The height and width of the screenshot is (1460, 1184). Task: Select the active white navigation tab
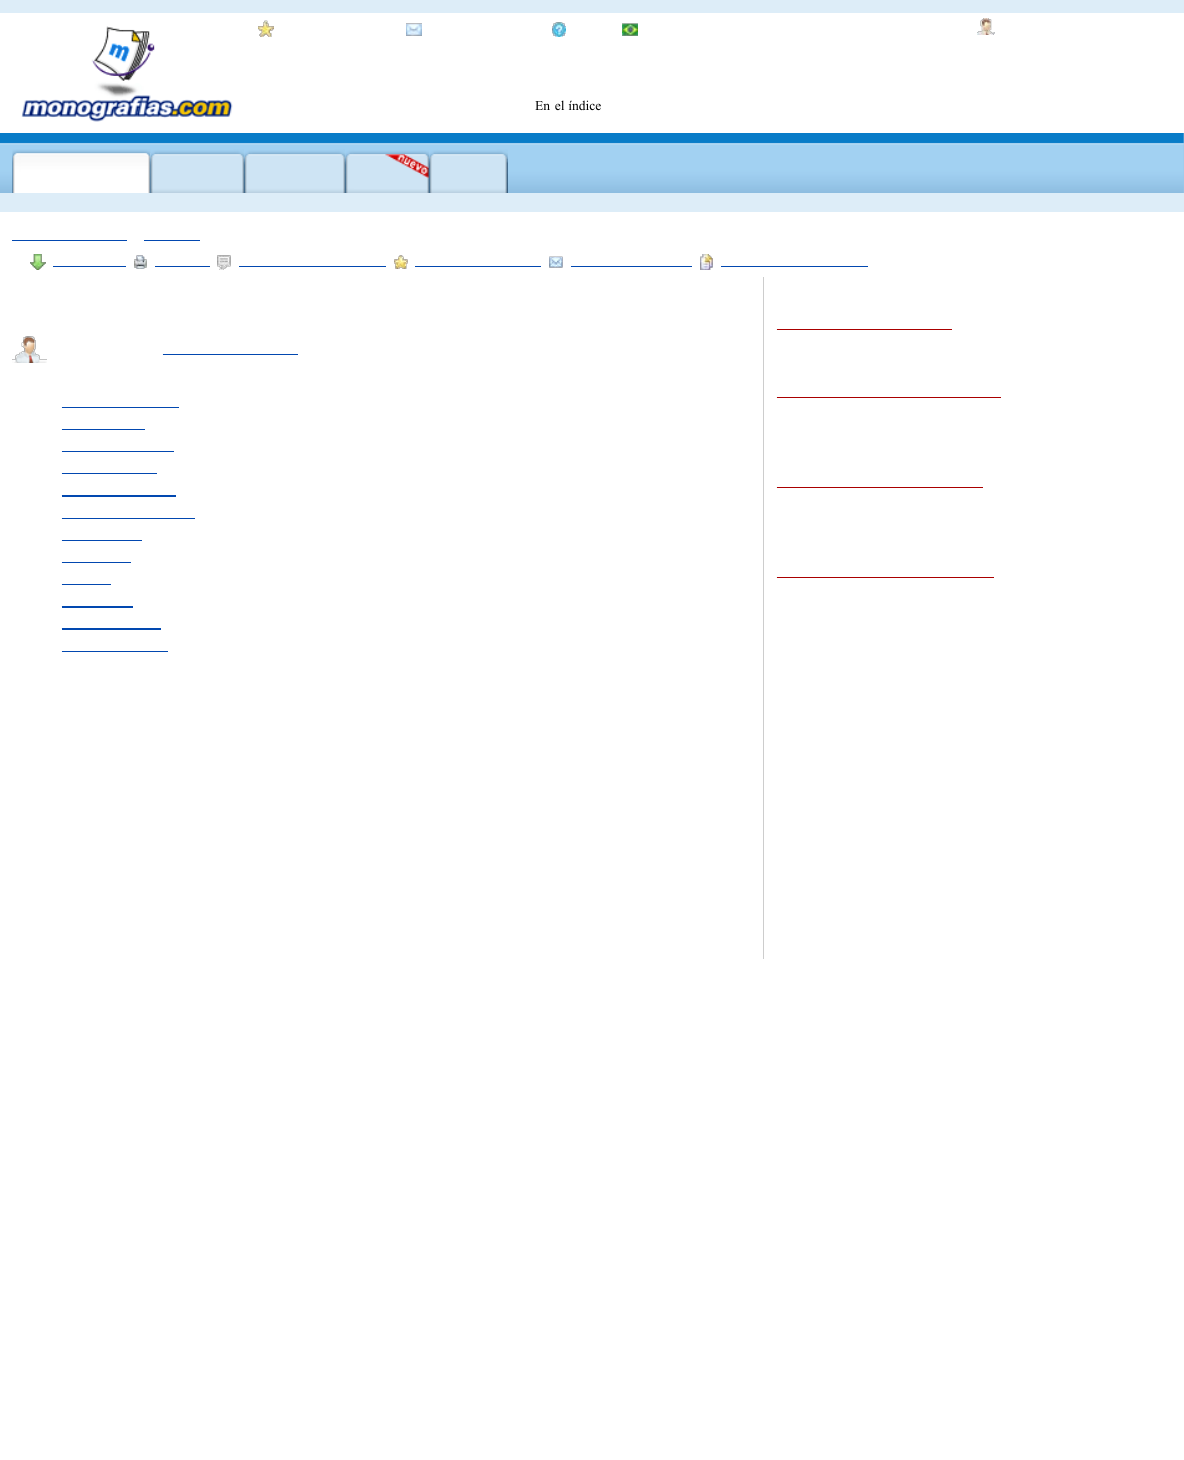[81, 173]
